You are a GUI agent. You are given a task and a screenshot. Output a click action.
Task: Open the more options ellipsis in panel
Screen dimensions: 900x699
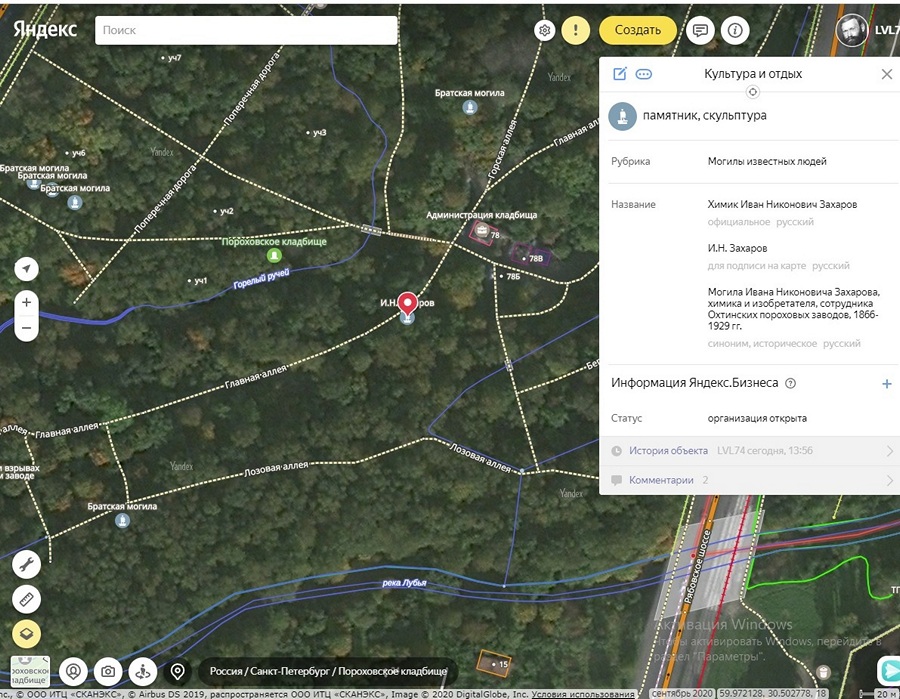pos(644,74)
